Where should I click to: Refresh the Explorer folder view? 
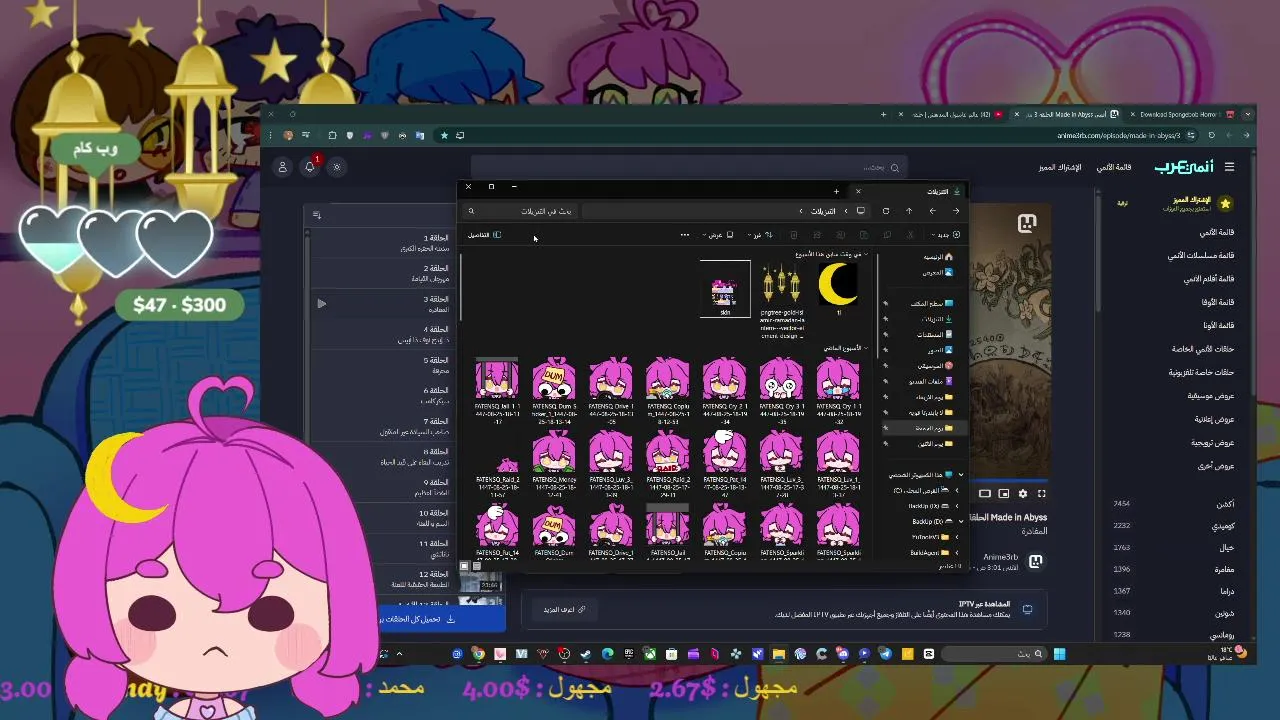pos(886,211)
